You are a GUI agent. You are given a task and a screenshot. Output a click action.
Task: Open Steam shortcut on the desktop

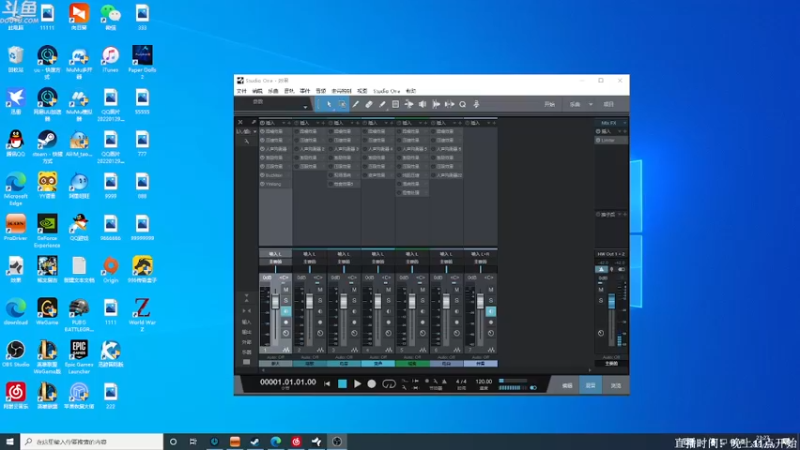47,145
